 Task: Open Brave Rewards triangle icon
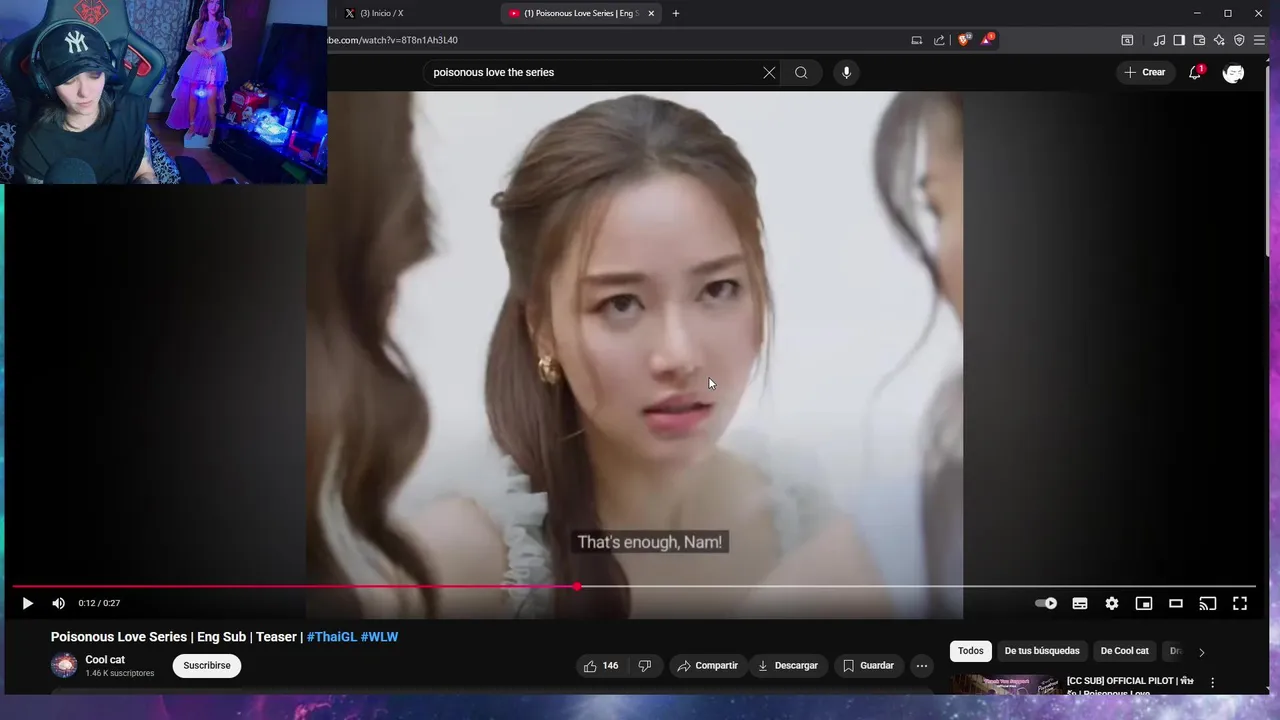coord(987,40)
